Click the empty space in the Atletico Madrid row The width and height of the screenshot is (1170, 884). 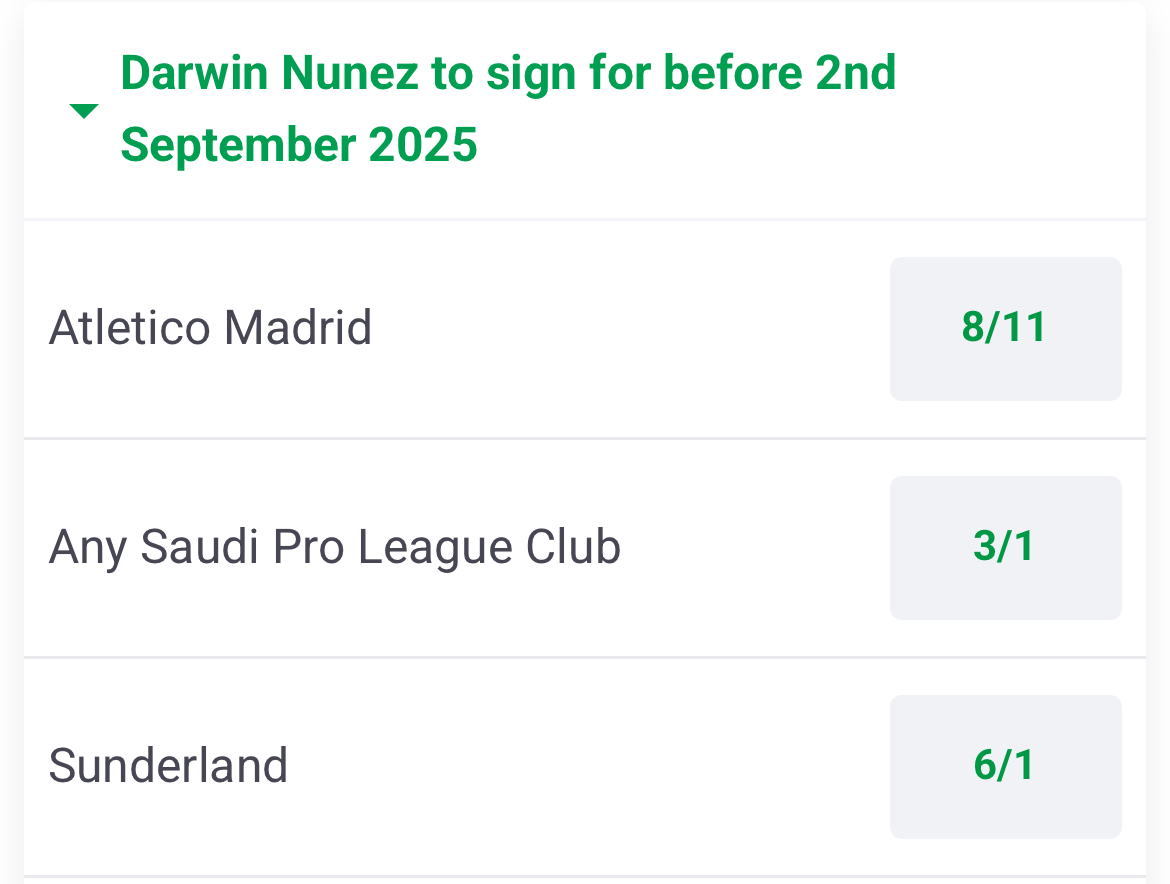pyautogui.click(x=631, y=329)
